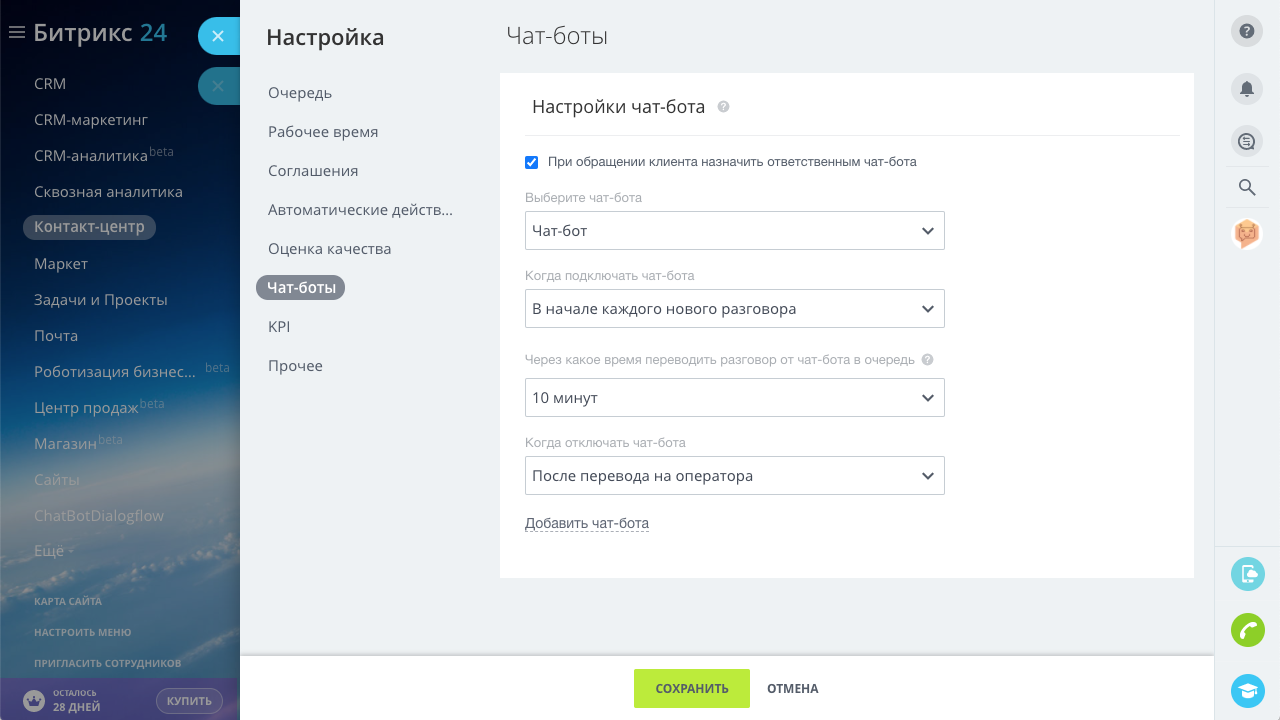This screenshot has height=720, width=1280.
Task: Select Оценка качества in settings menu
Action: 329,249
